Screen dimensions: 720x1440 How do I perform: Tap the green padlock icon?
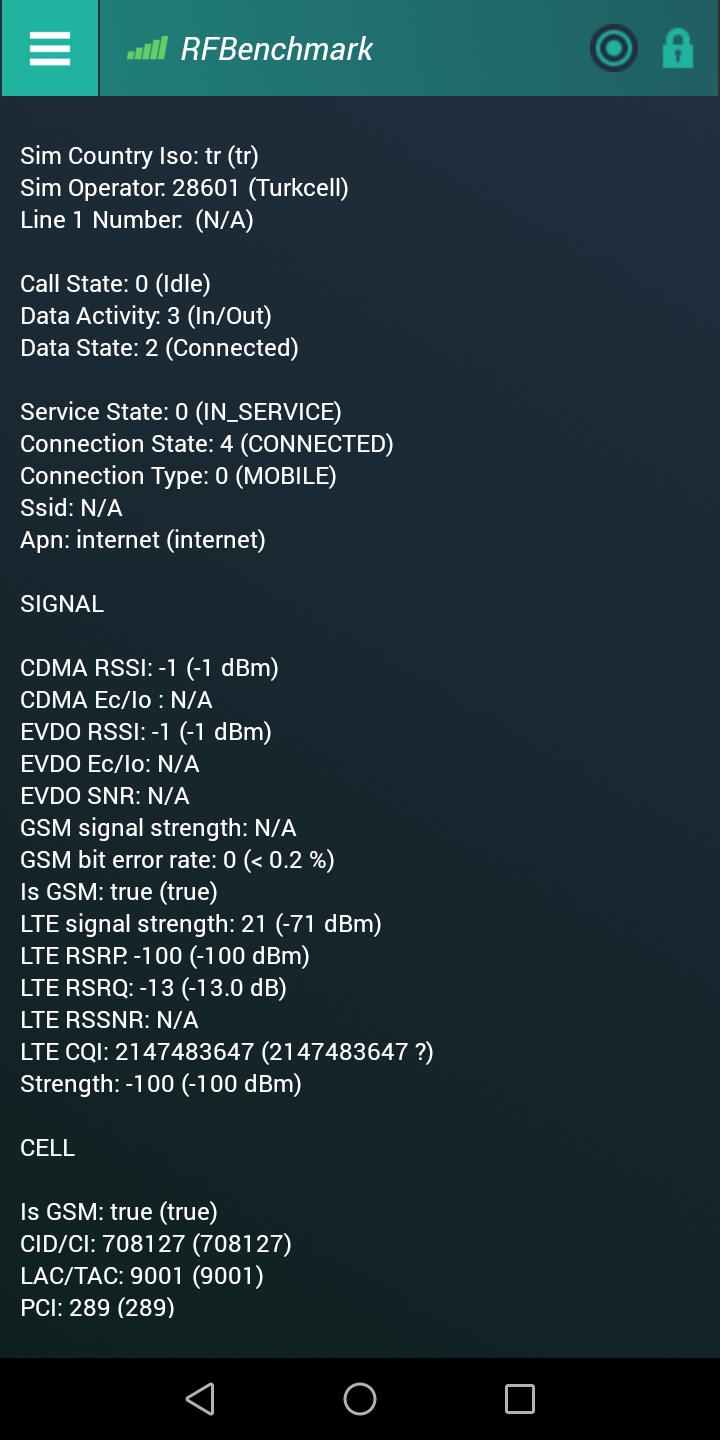click(x=677, y=48)
